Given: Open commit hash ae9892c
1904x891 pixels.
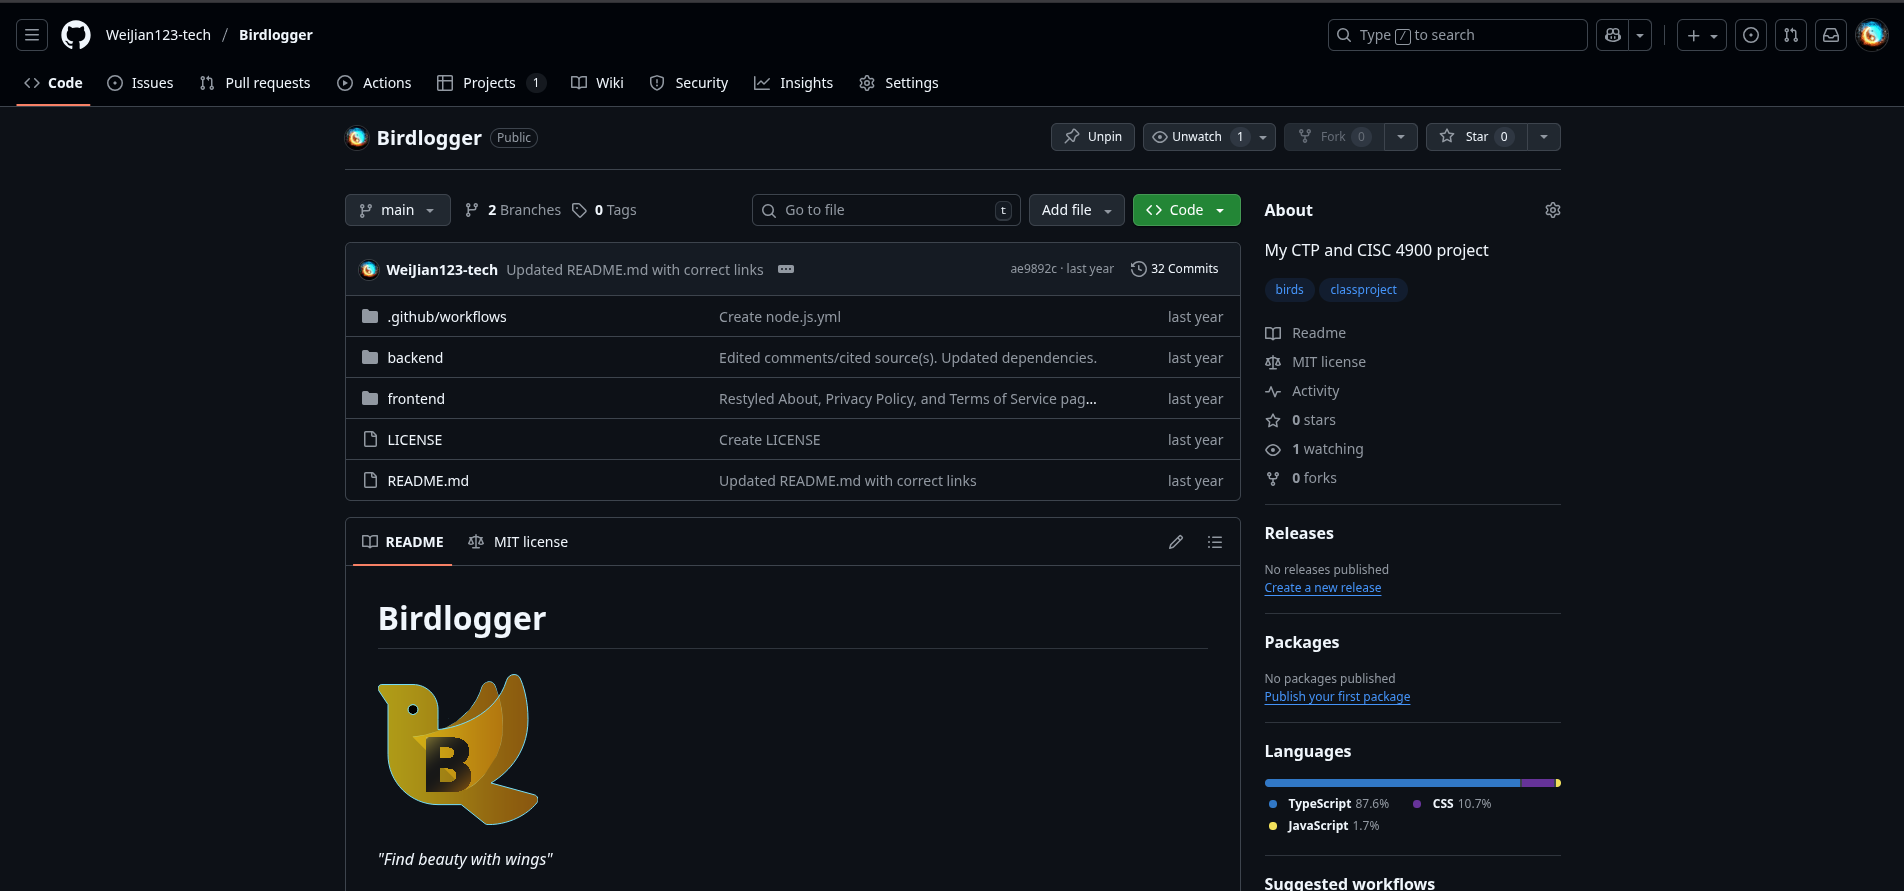Looking at the screenshot, I should tap(1033, 269).
